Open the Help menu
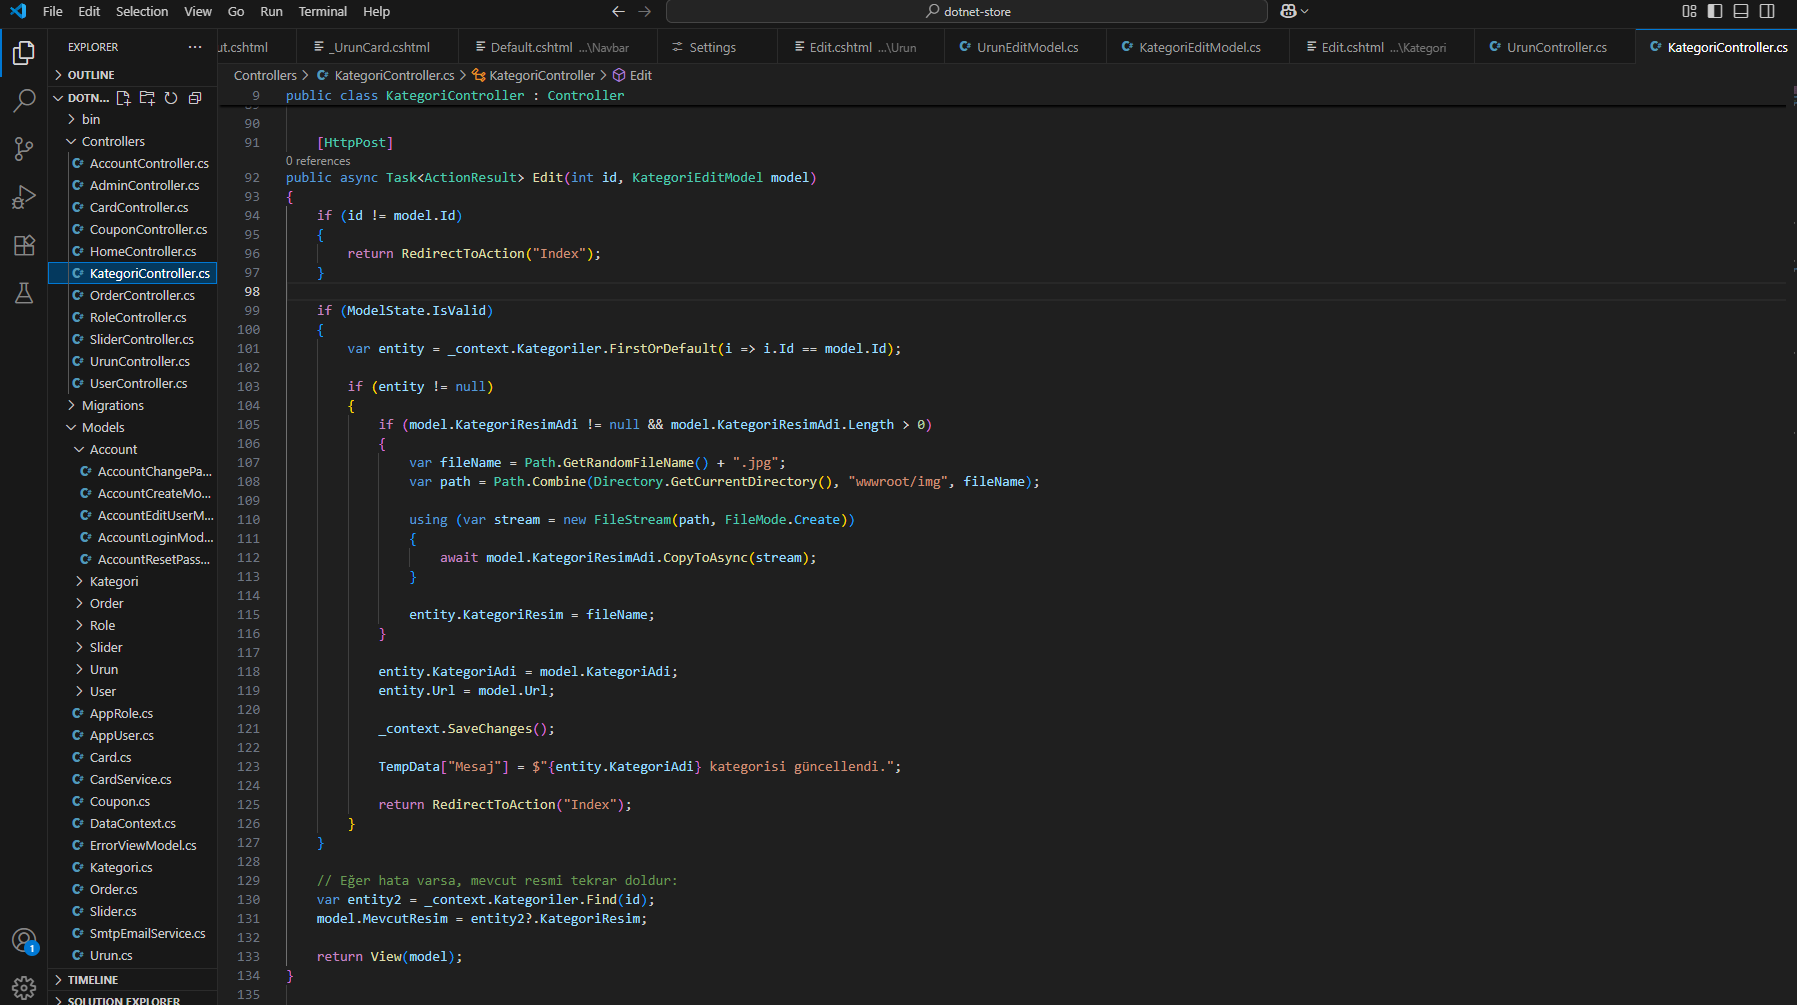 point(377,11)
